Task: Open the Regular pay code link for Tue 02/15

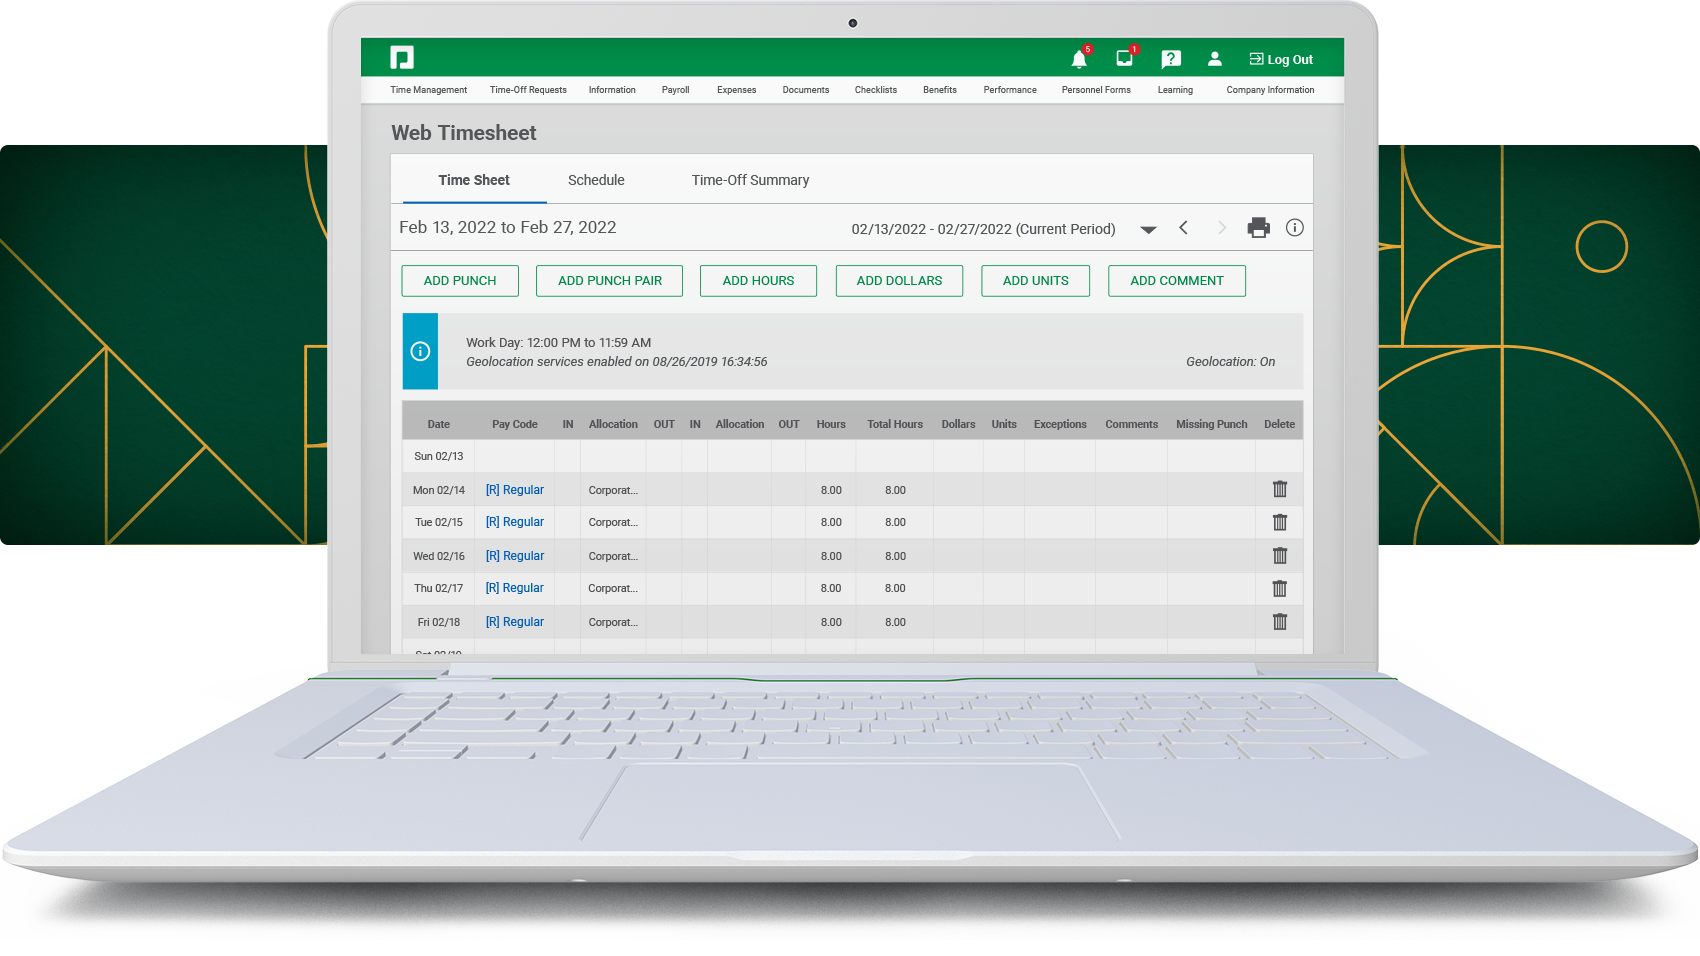Action: pyautogui.click(x=515, y=522)
